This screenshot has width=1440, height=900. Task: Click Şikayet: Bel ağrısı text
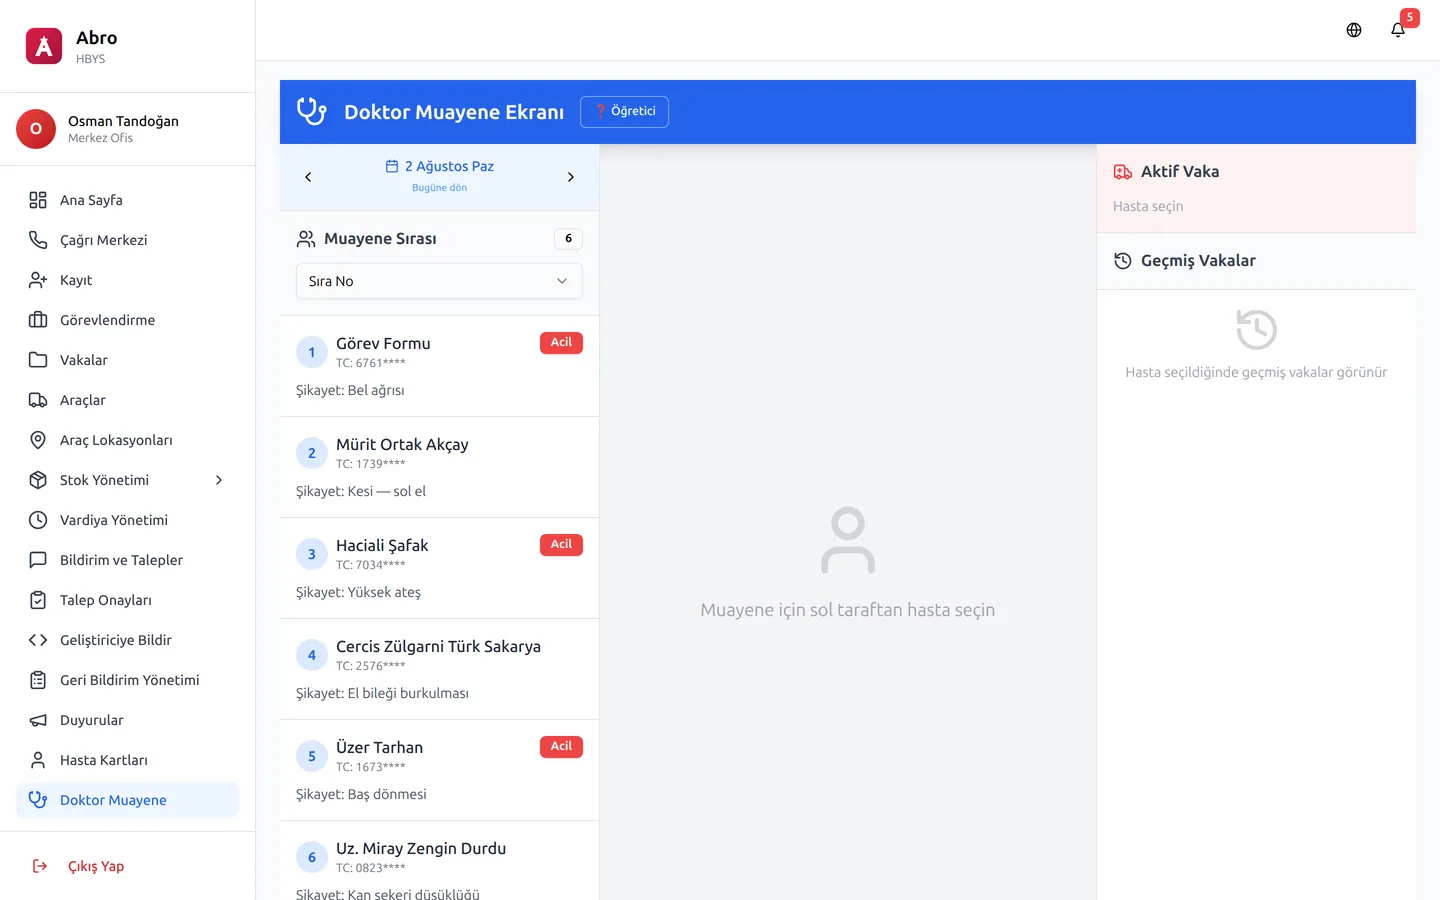(x=350, y=390)
